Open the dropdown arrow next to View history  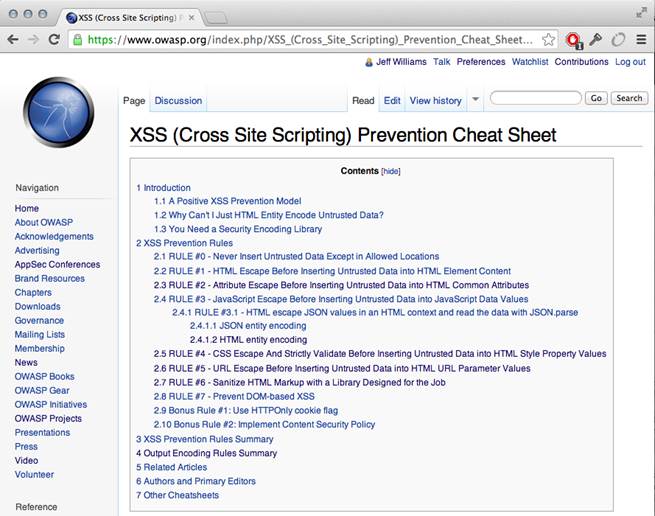tap(475, 100)
